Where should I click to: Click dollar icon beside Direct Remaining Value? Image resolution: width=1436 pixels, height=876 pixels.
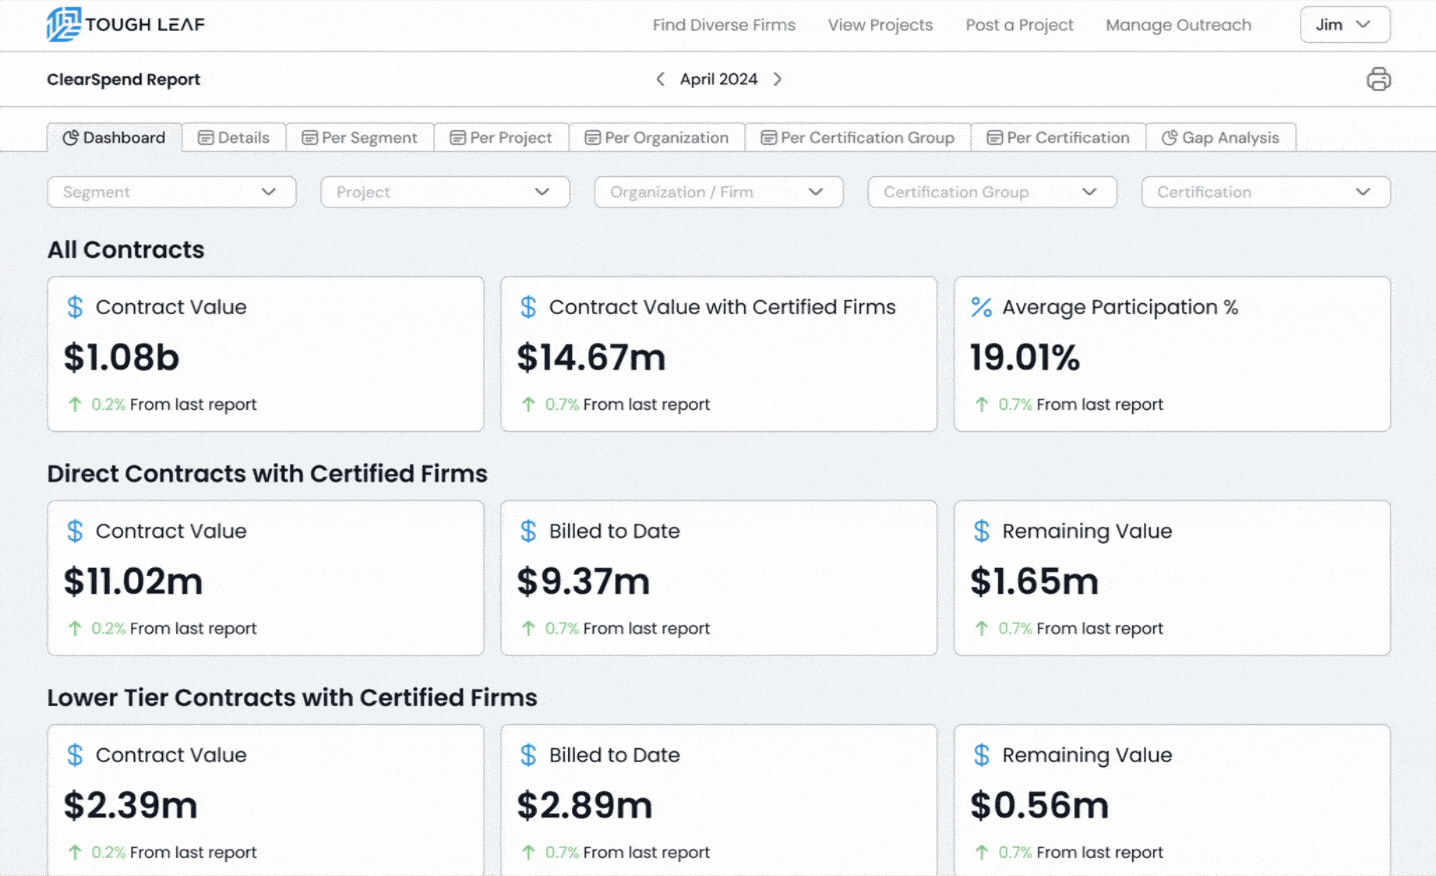point(981,531)
